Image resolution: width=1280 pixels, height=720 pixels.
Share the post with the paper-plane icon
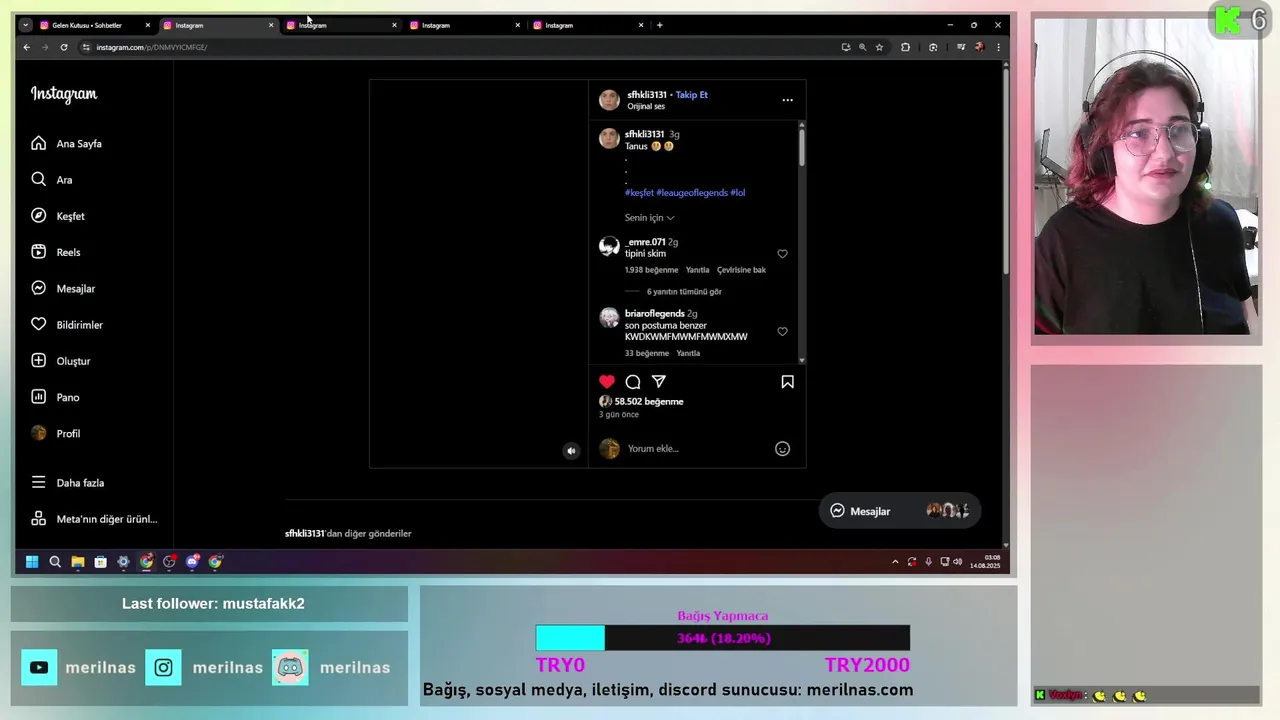pyautogui.click(x=659, y=381)
